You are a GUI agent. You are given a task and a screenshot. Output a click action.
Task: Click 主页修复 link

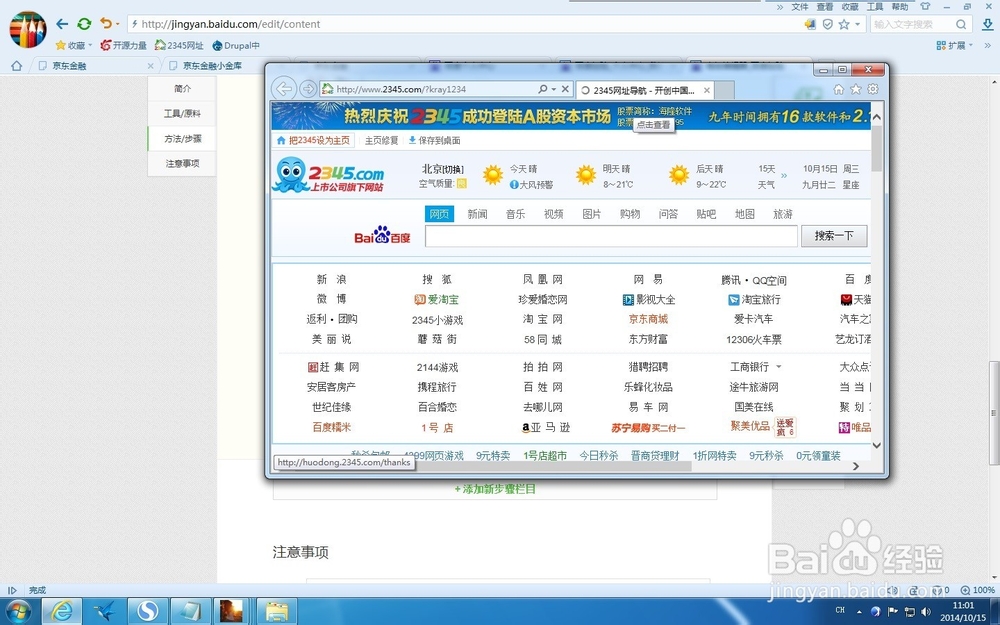(x=381, y=140)
